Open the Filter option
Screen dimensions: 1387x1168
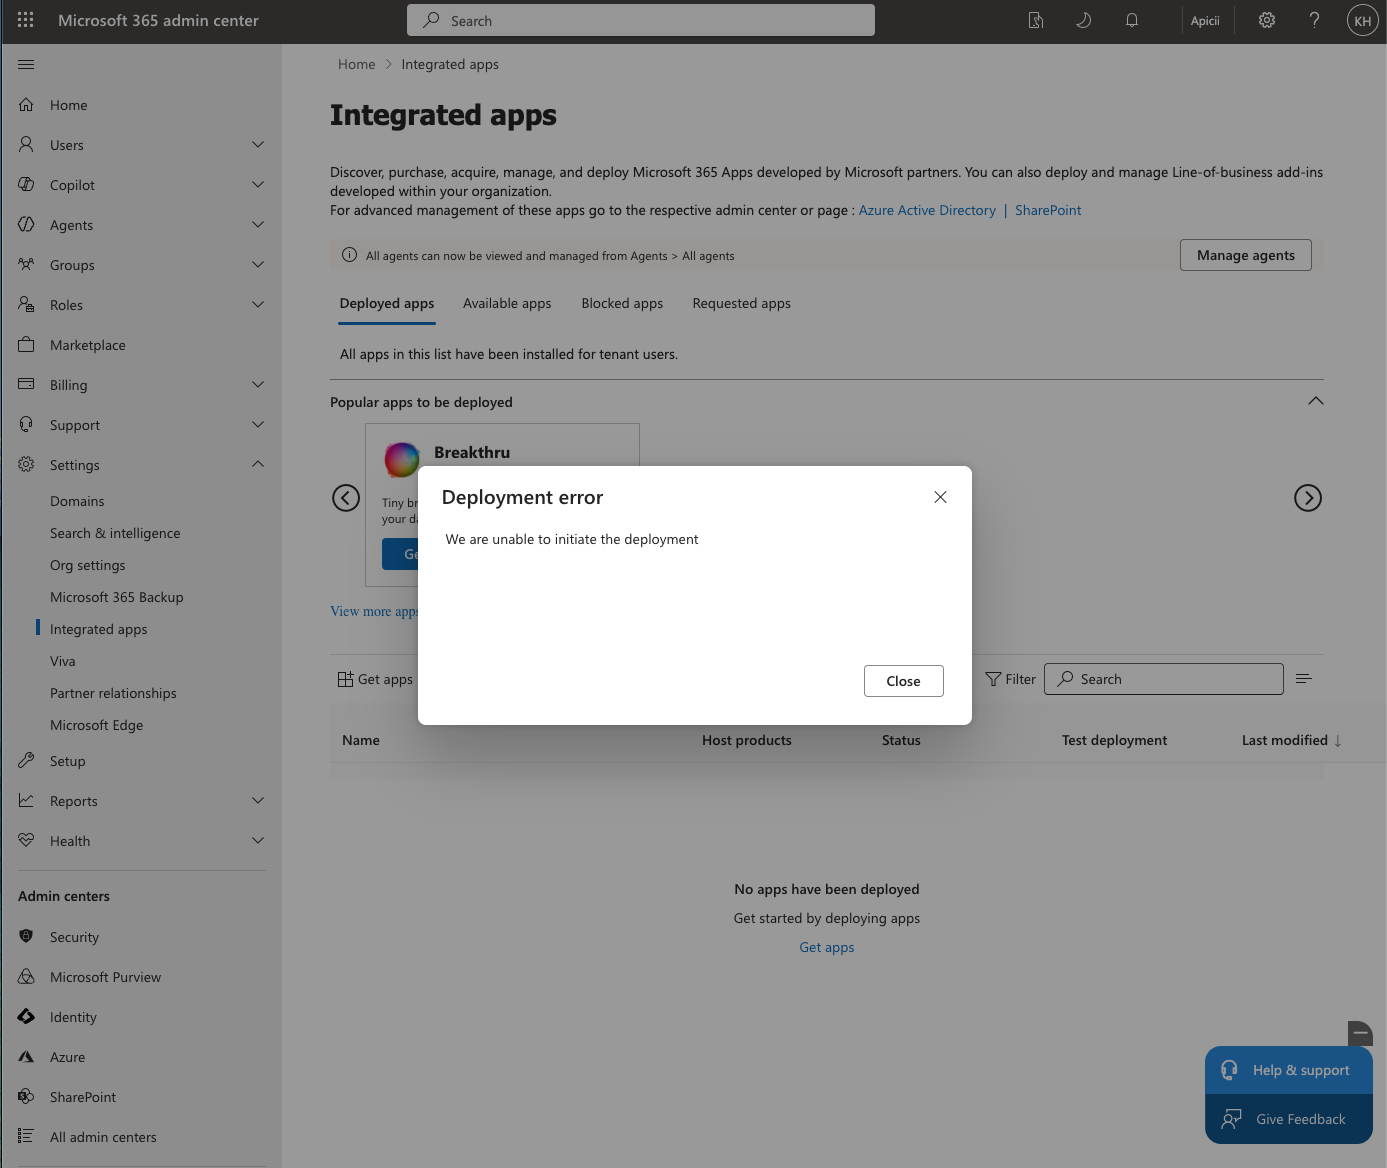[x=1011, y=679]
